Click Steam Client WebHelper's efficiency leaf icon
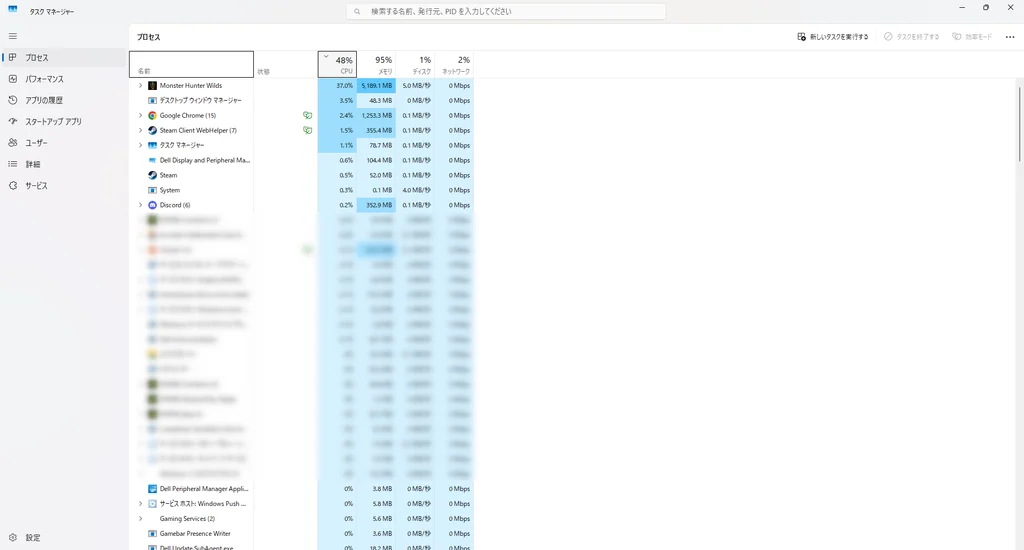Screen dimensions: 1024x550 pos(307,131)
